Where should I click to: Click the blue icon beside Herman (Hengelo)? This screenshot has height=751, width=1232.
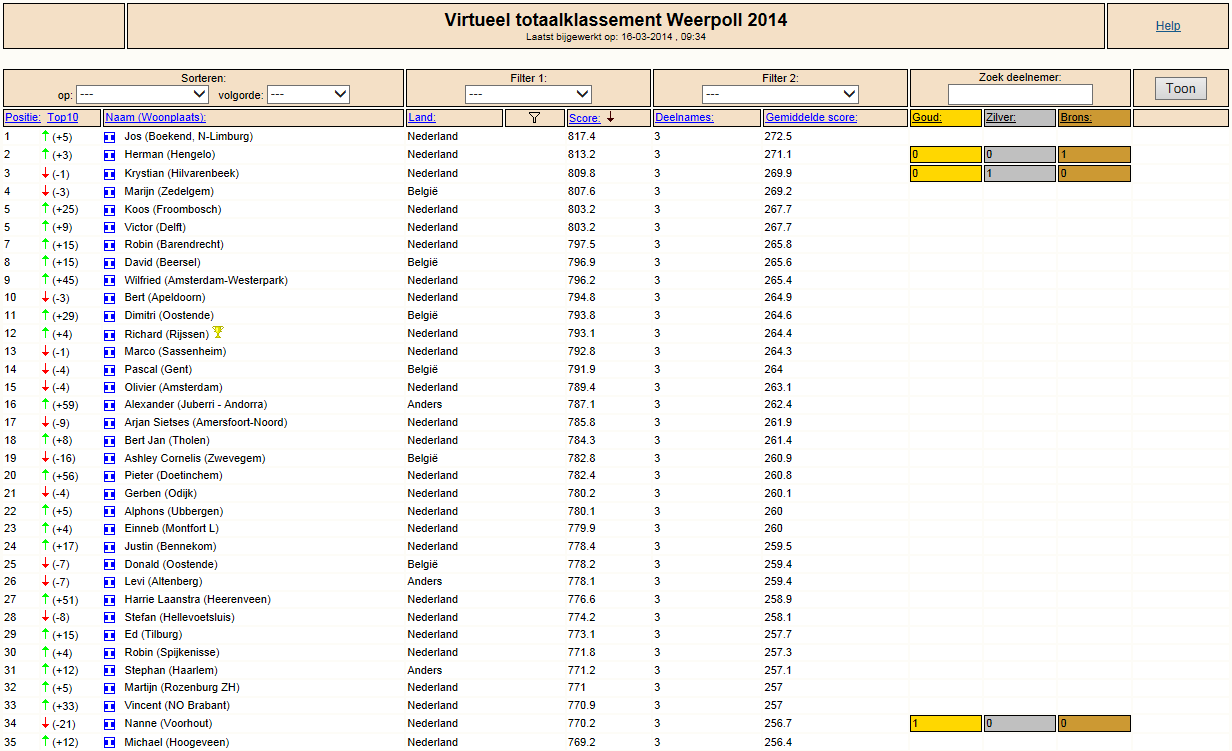tap(110, 155)
